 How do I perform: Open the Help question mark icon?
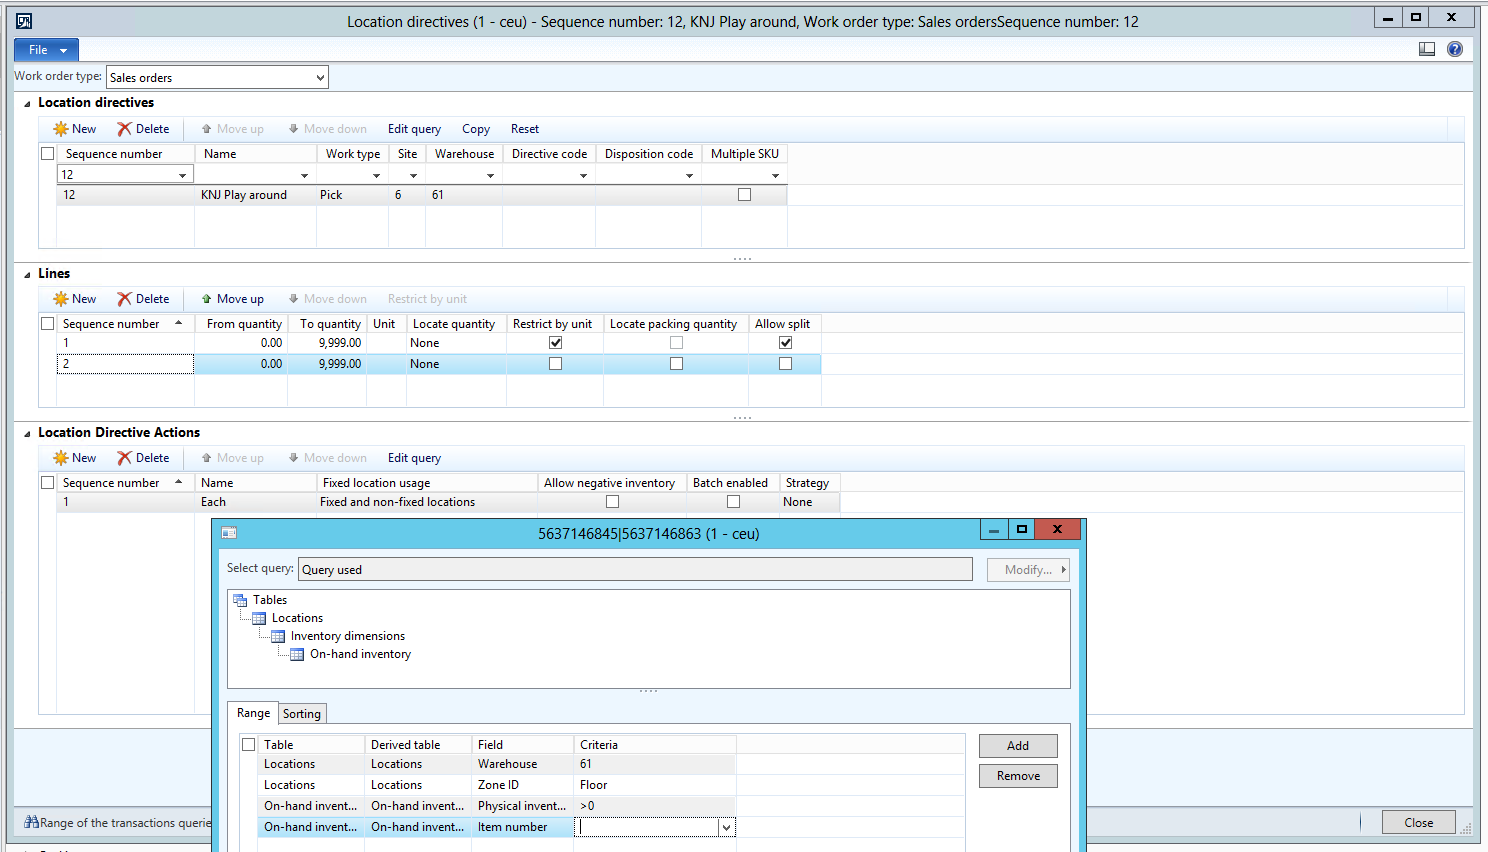(1455, 49)
